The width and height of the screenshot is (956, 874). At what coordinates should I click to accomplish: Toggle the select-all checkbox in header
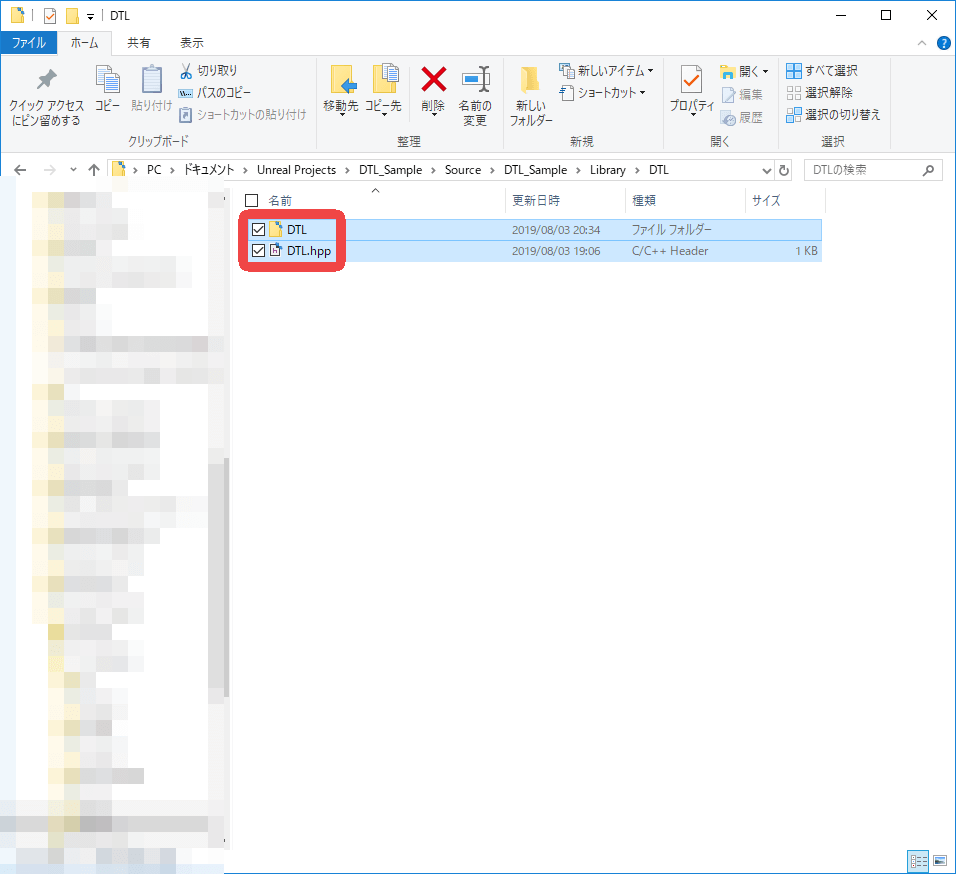[252, 201]
